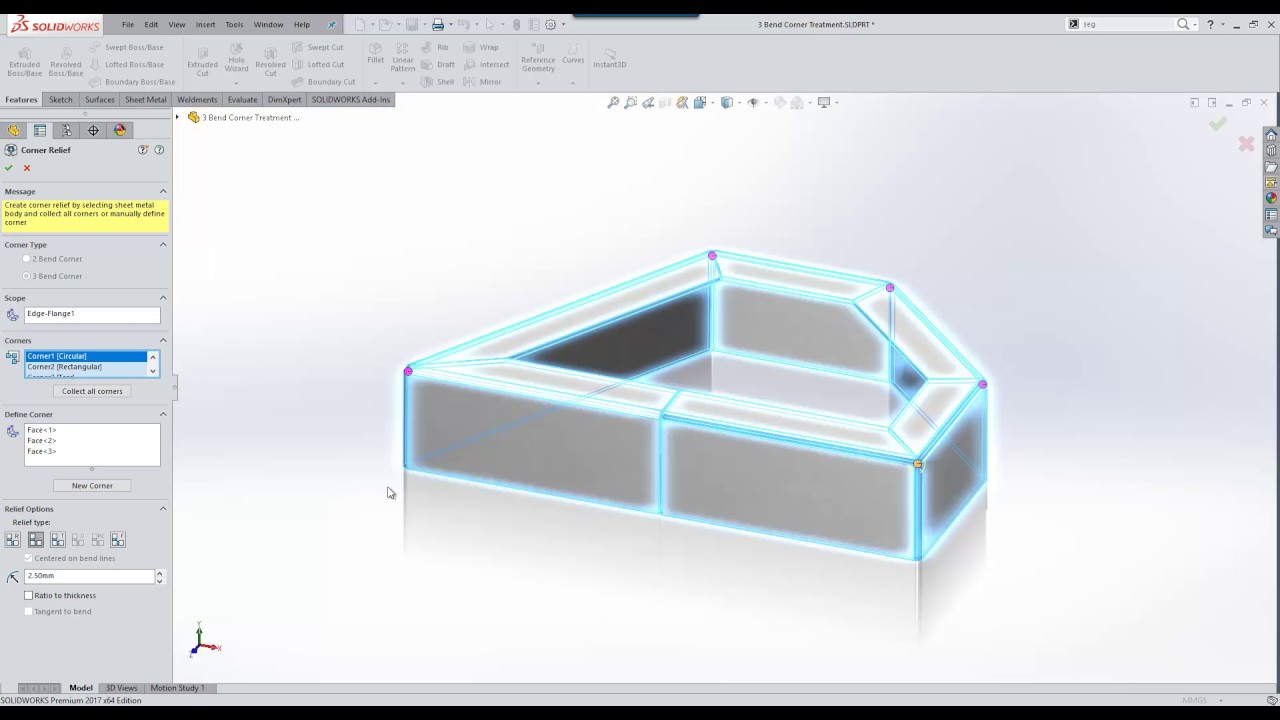Viewport: 1280px width, 720px height.
Task: Select Rectangular relief type icon
Action: click(x=13, y=540)
